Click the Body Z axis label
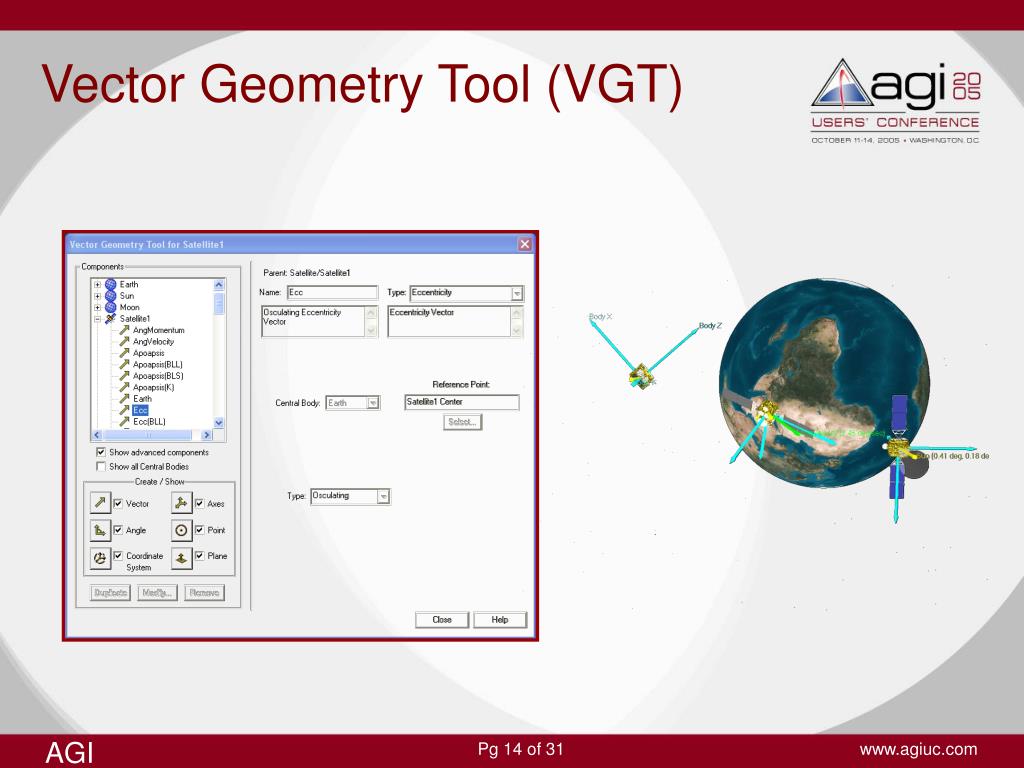This screenshot has height=768, width=1024. 711,325
